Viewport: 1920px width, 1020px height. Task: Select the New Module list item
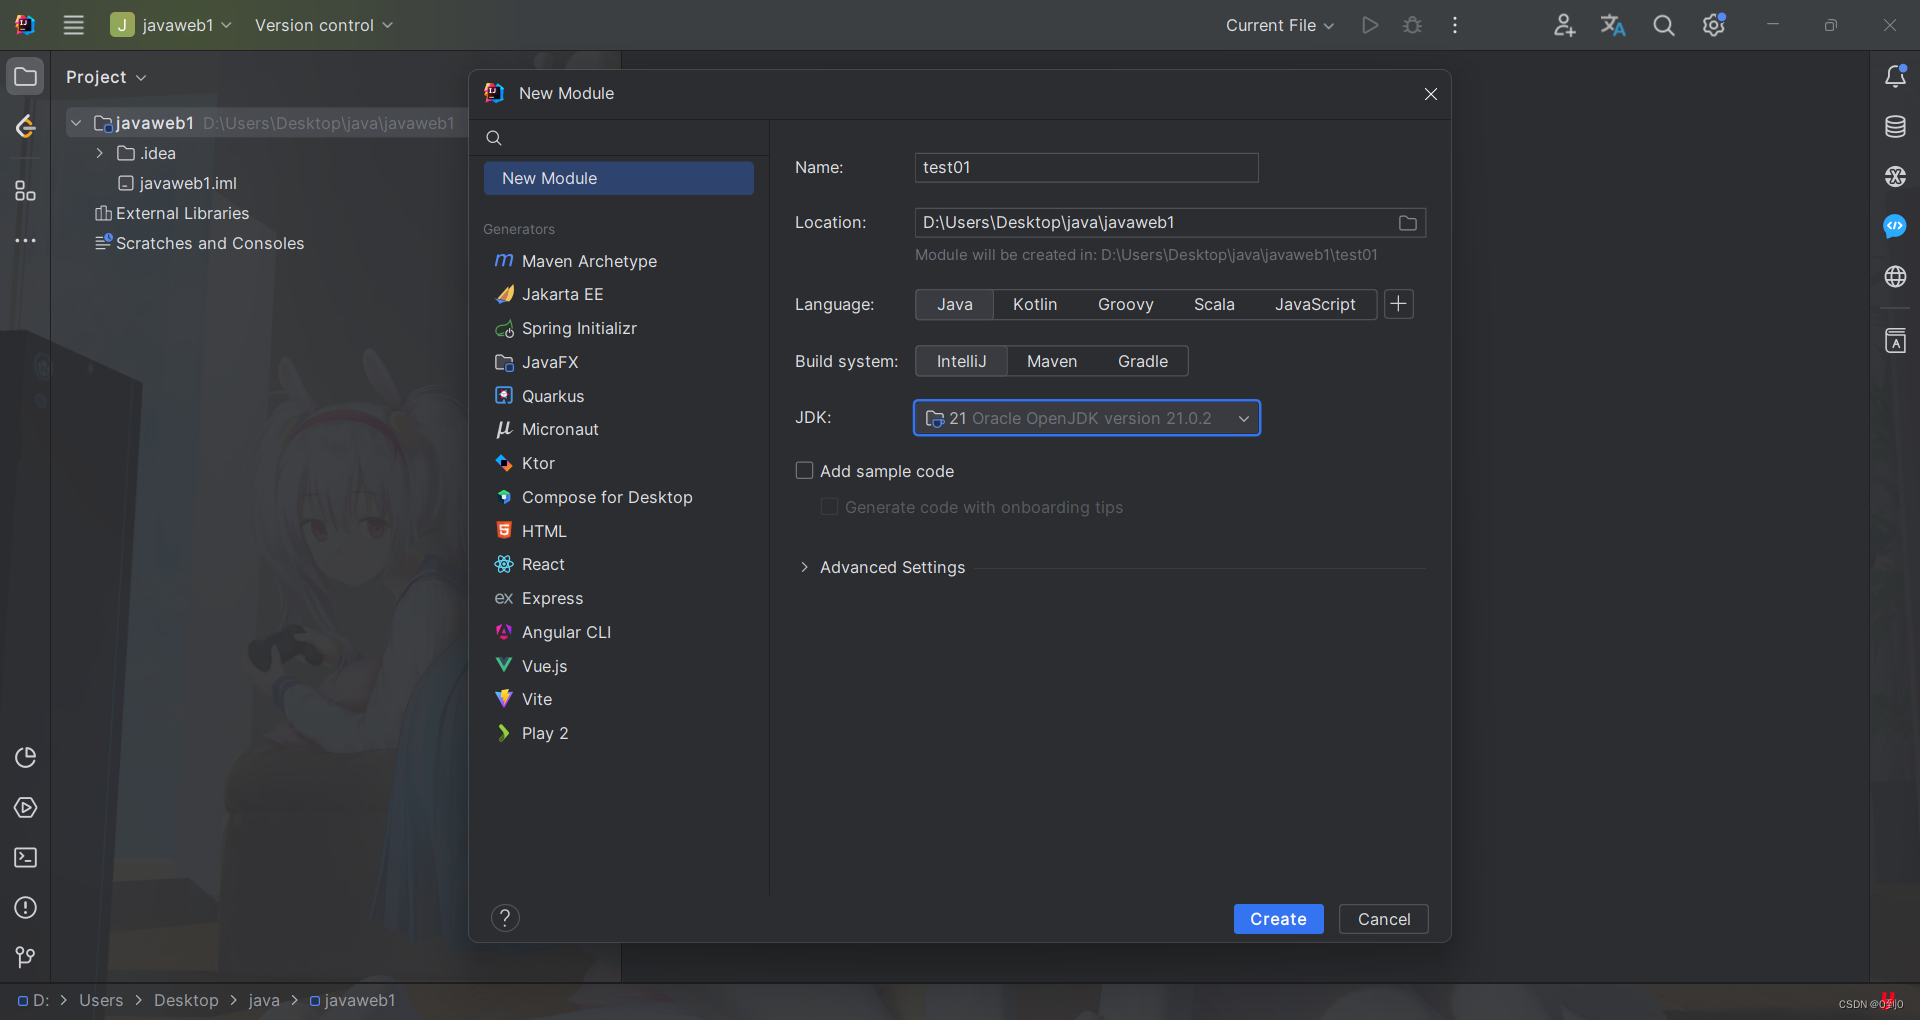[618, 178]
